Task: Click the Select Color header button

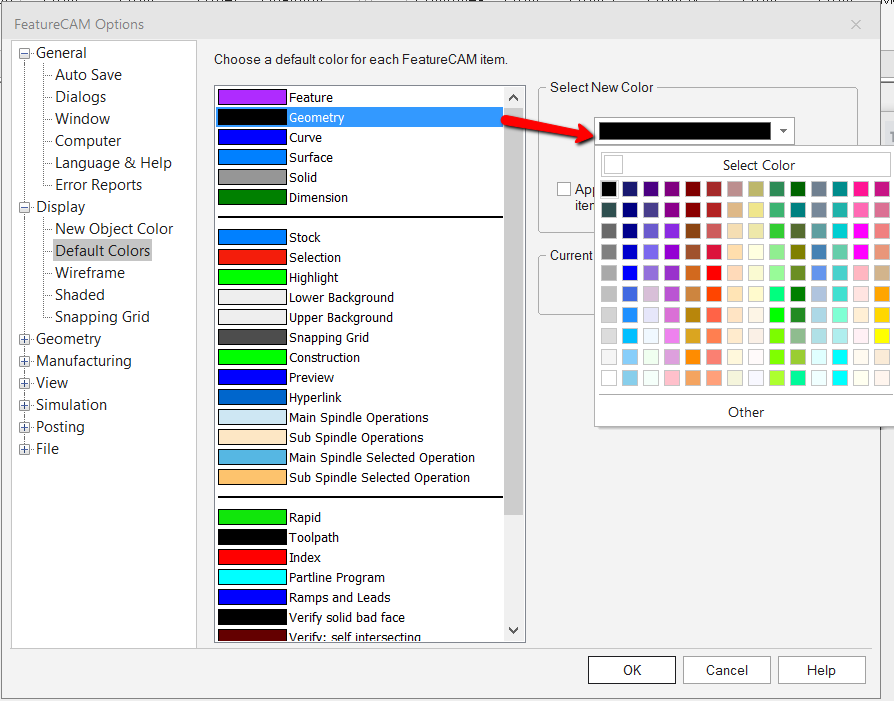Action: pos(747,165)
